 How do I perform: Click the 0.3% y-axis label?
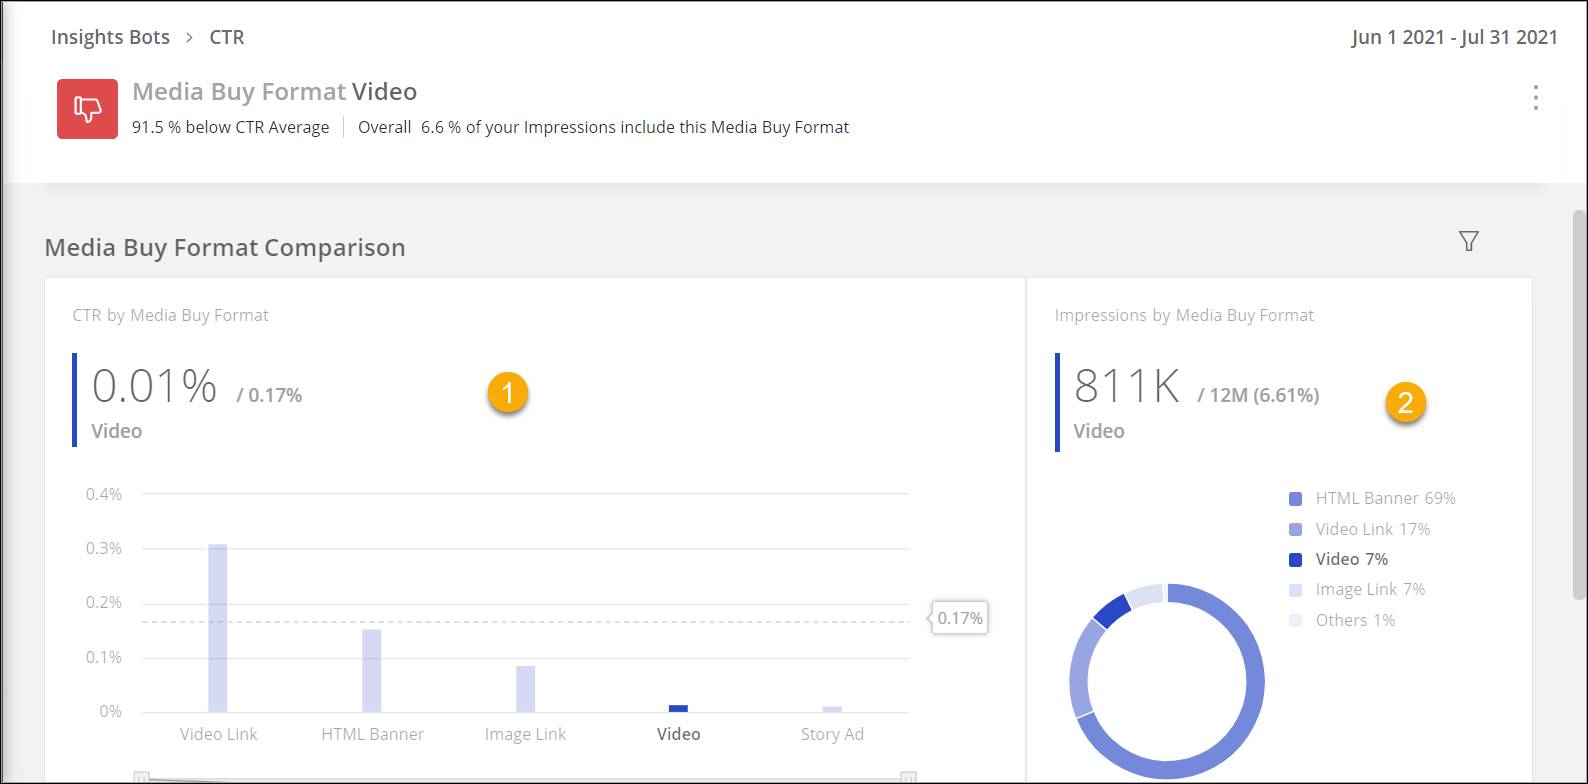click(104, 548)
